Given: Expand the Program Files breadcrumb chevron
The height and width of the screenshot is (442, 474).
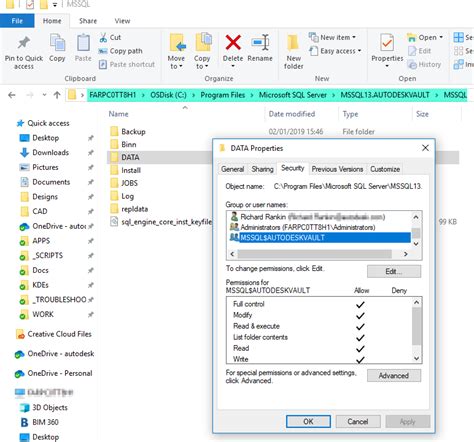Looking at the screenshot, I should pyautogui.click(x=252, y=95).
